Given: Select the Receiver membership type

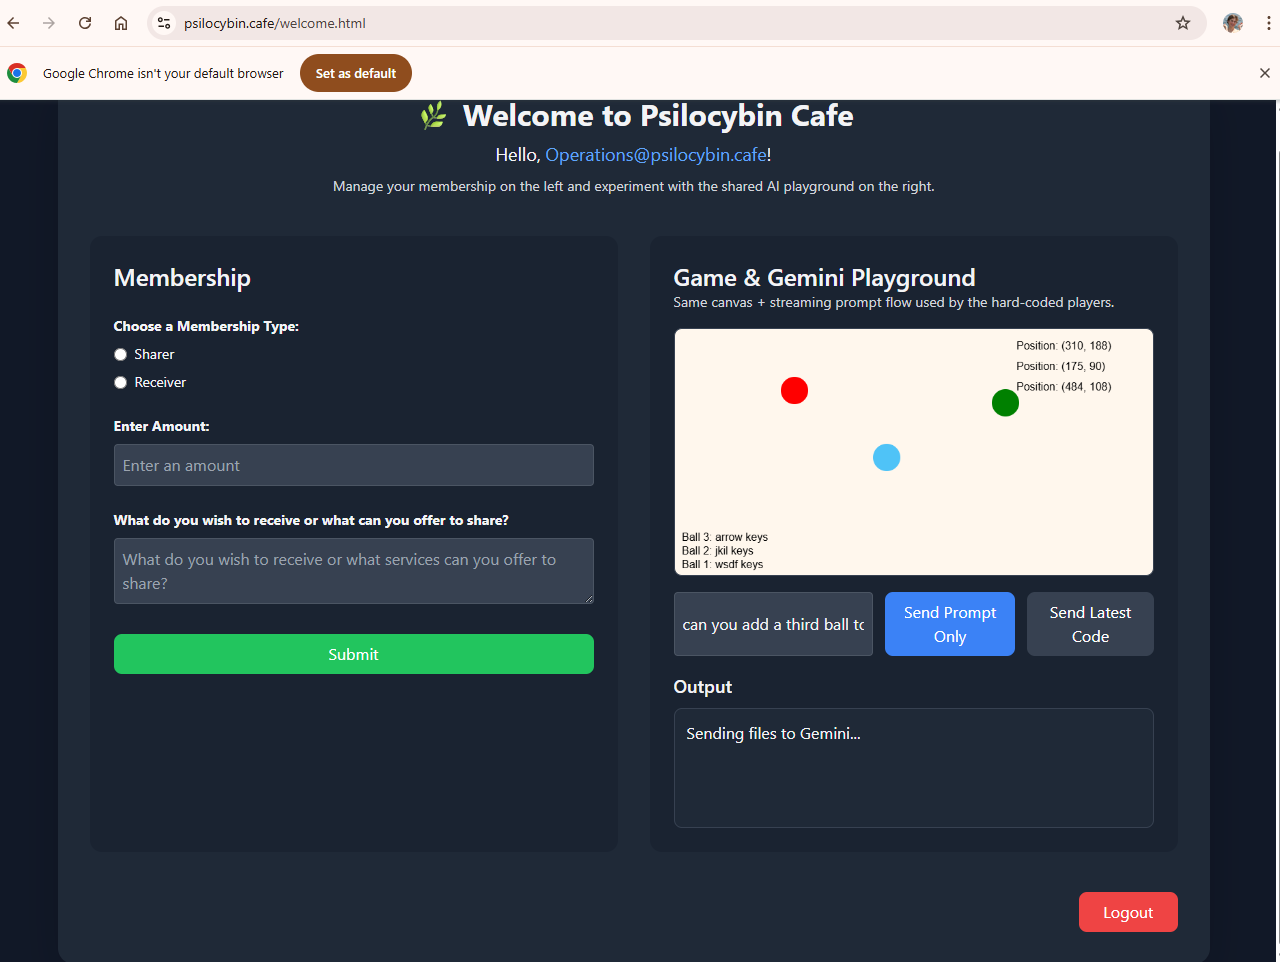Looking at the screenshot, I should 121,383.
